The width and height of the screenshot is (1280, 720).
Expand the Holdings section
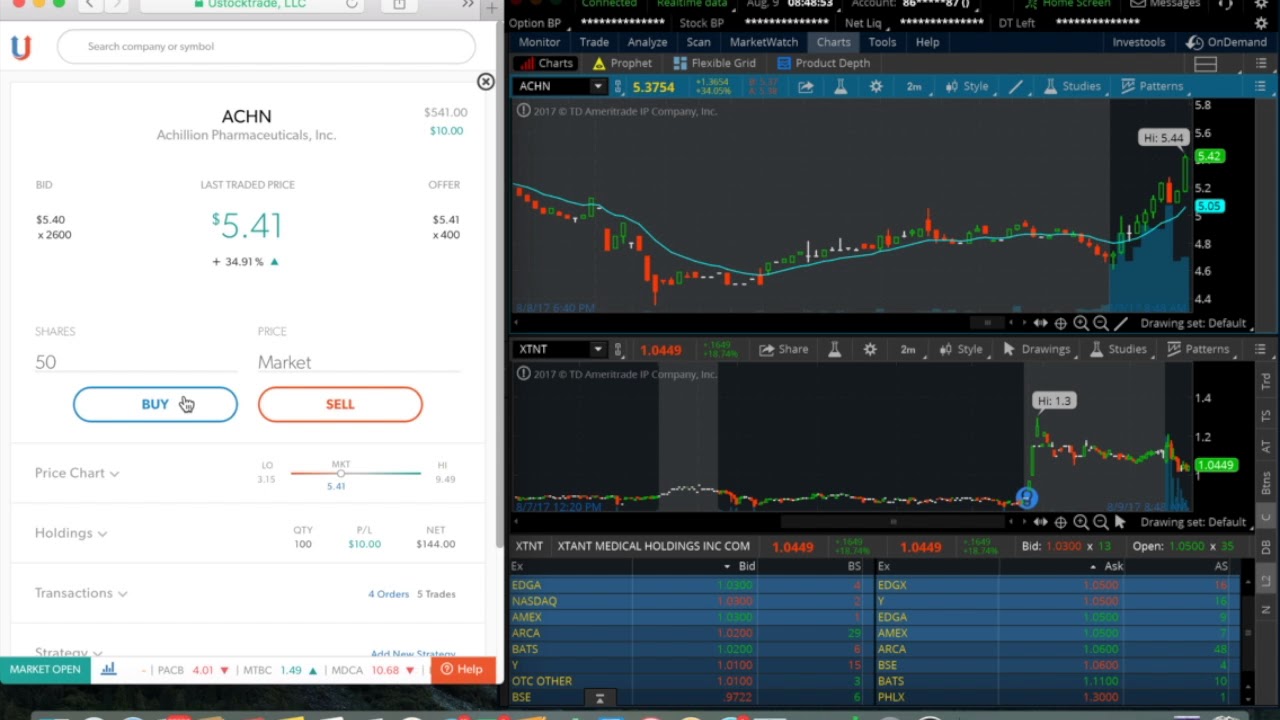click(x=71, y=533)
